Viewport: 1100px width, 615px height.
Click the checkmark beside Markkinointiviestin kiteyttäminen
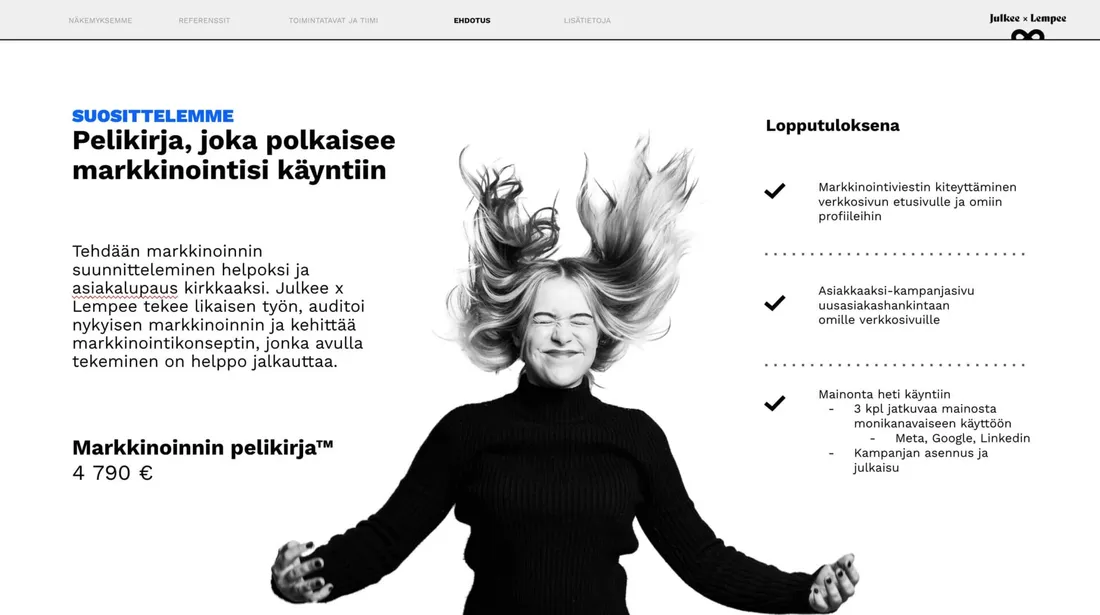774,191
